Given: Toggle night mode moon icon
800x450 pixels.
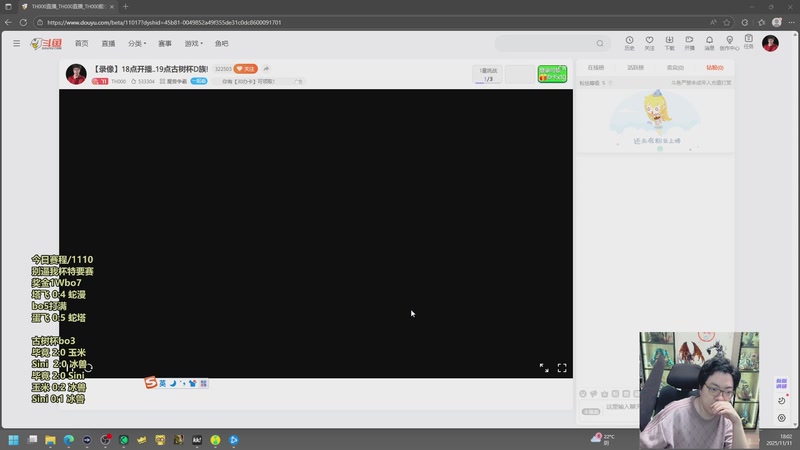Looking at the screenshot, I should (x=781, y=401).
